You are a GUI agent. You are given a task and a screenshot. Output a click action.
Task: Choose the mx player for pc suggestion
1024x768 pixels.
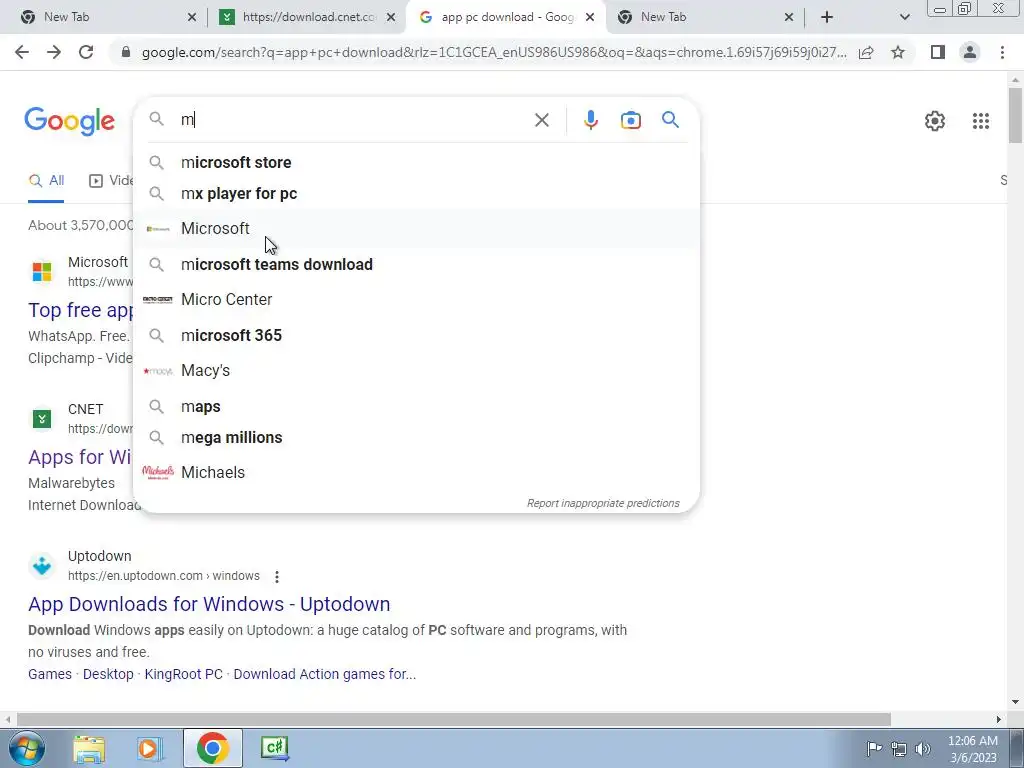(417, 194)
